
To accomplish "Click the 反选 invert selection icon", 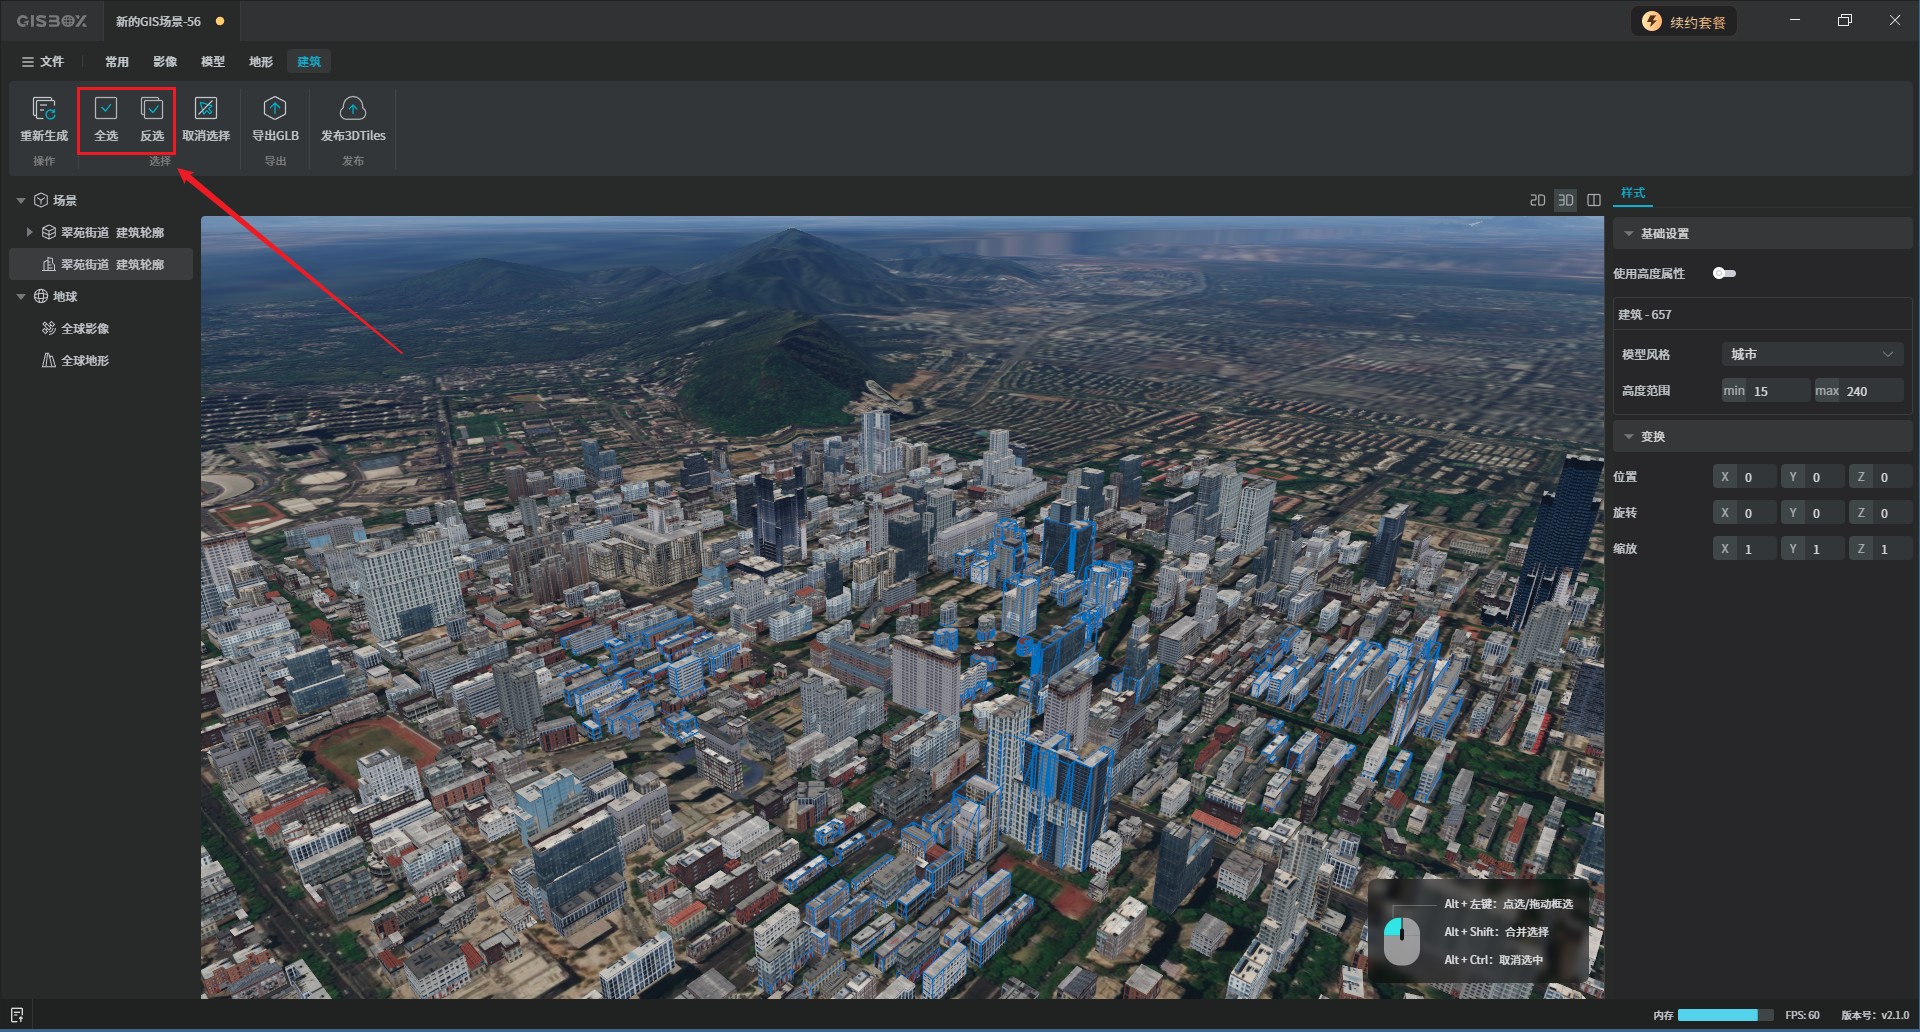I will tap(152, 108).
